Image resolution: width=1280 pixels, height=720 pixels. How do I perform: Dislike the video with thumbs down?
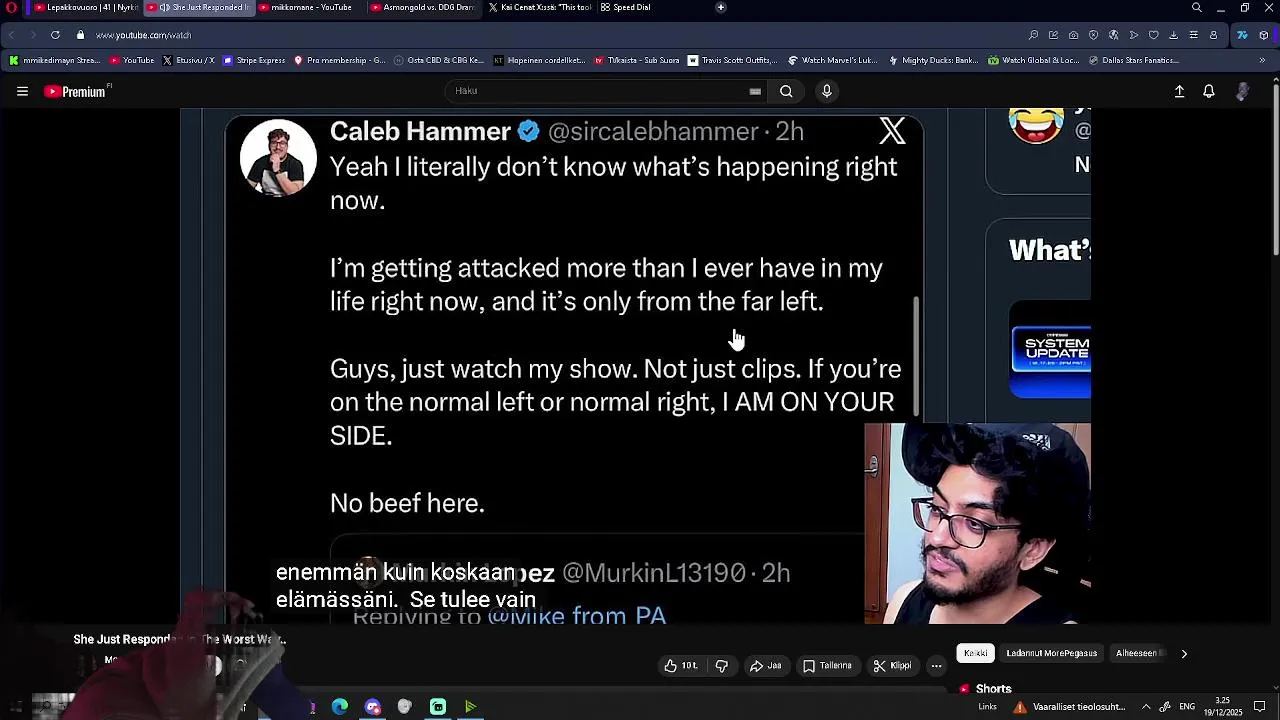tap(721, 666)
